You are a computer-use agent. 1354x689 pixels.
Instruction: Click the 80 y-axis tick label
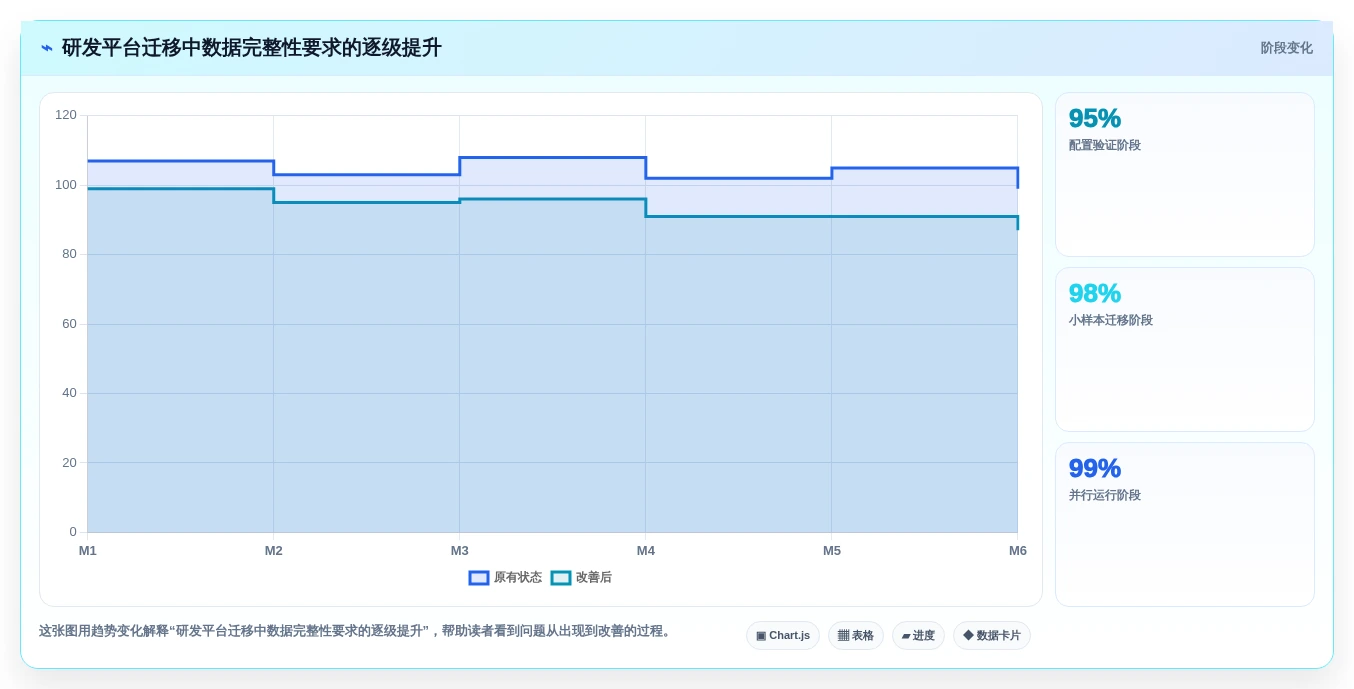click(69, 254)
